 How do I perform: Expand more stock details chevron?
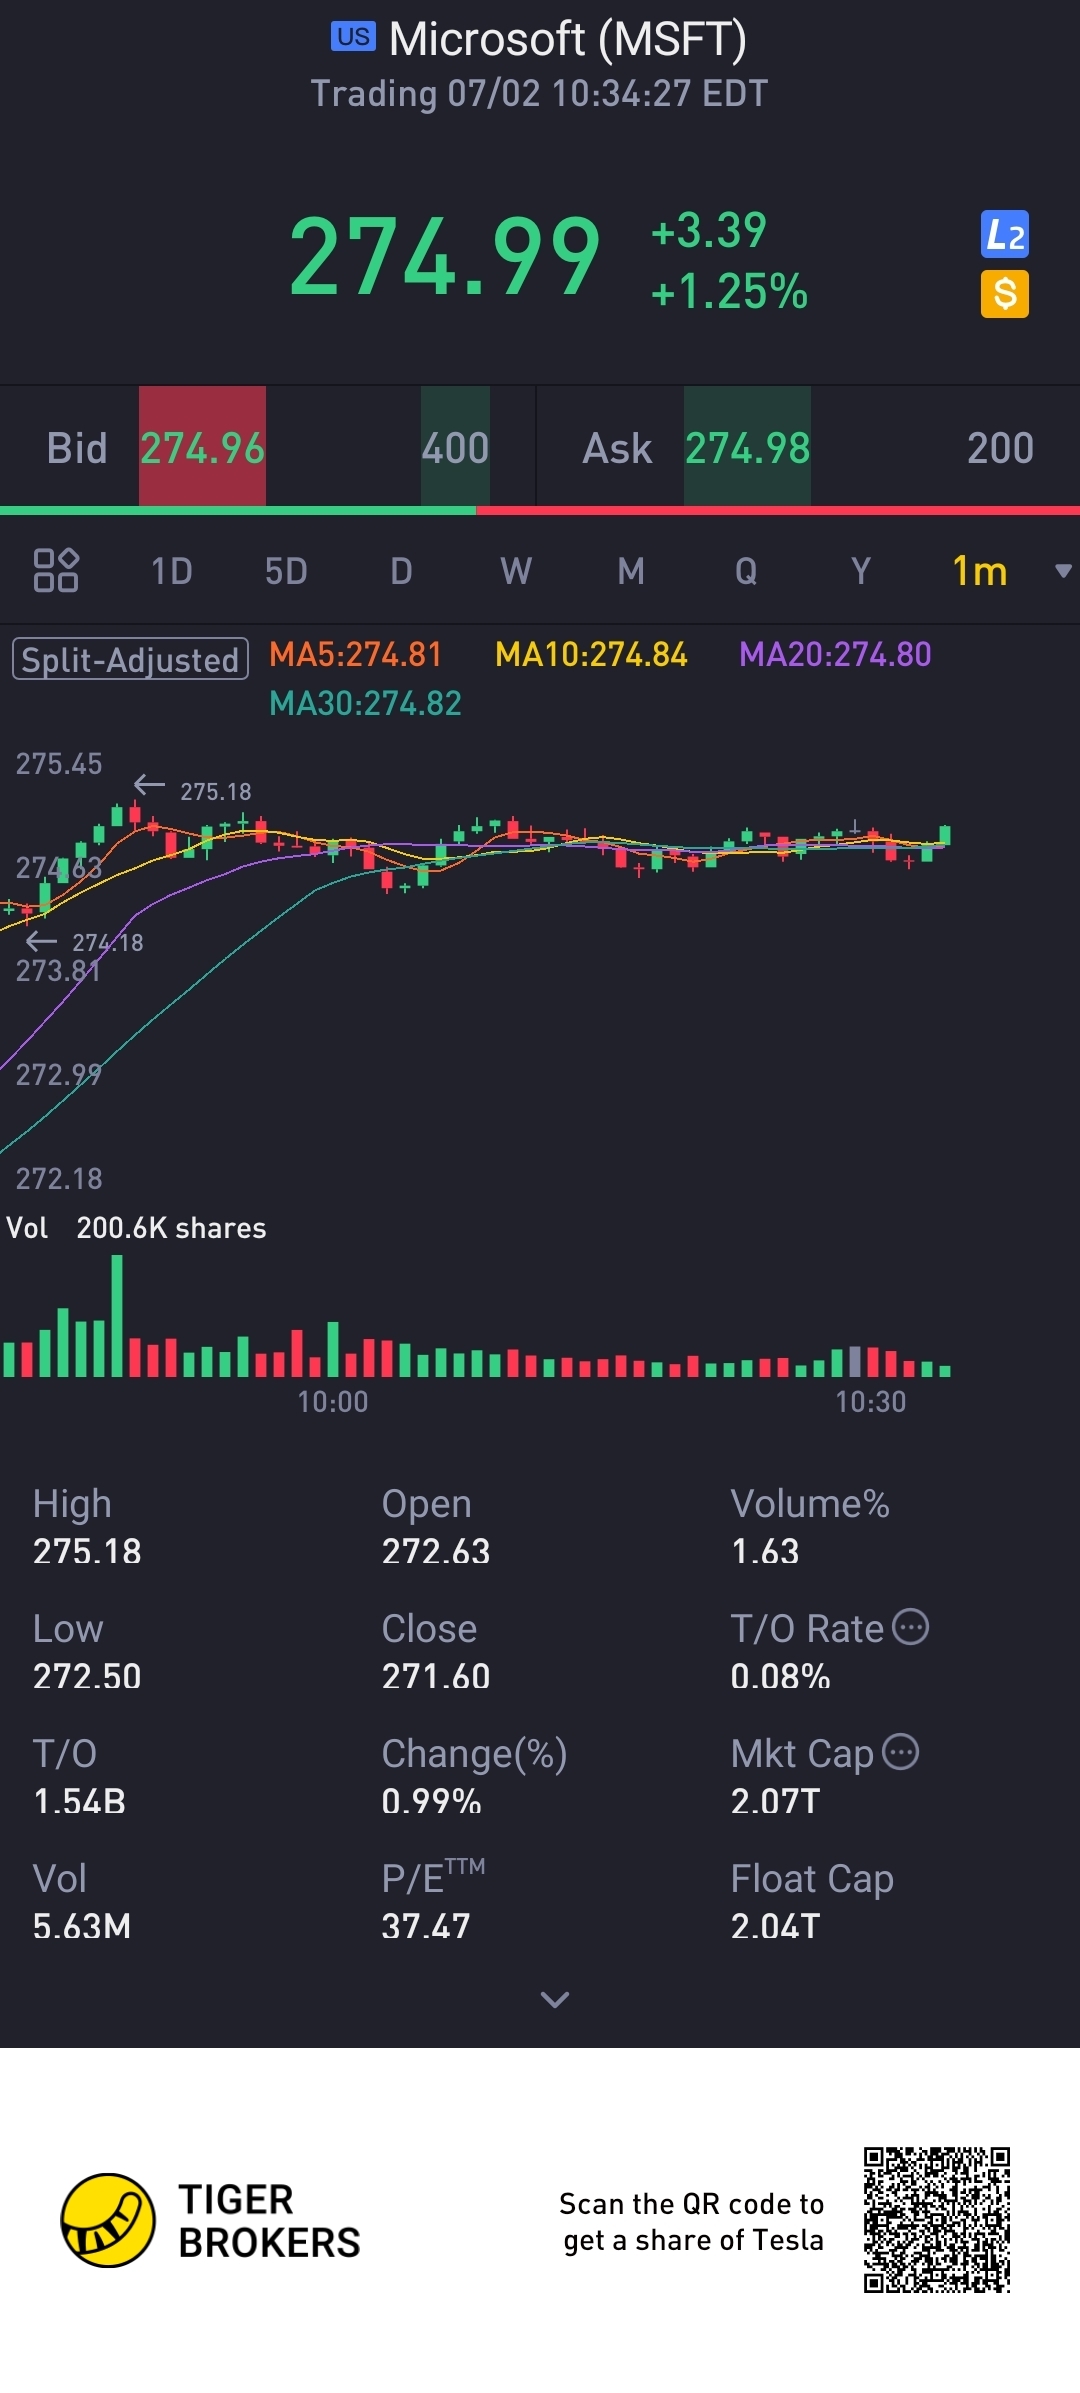click(554, 1999)
